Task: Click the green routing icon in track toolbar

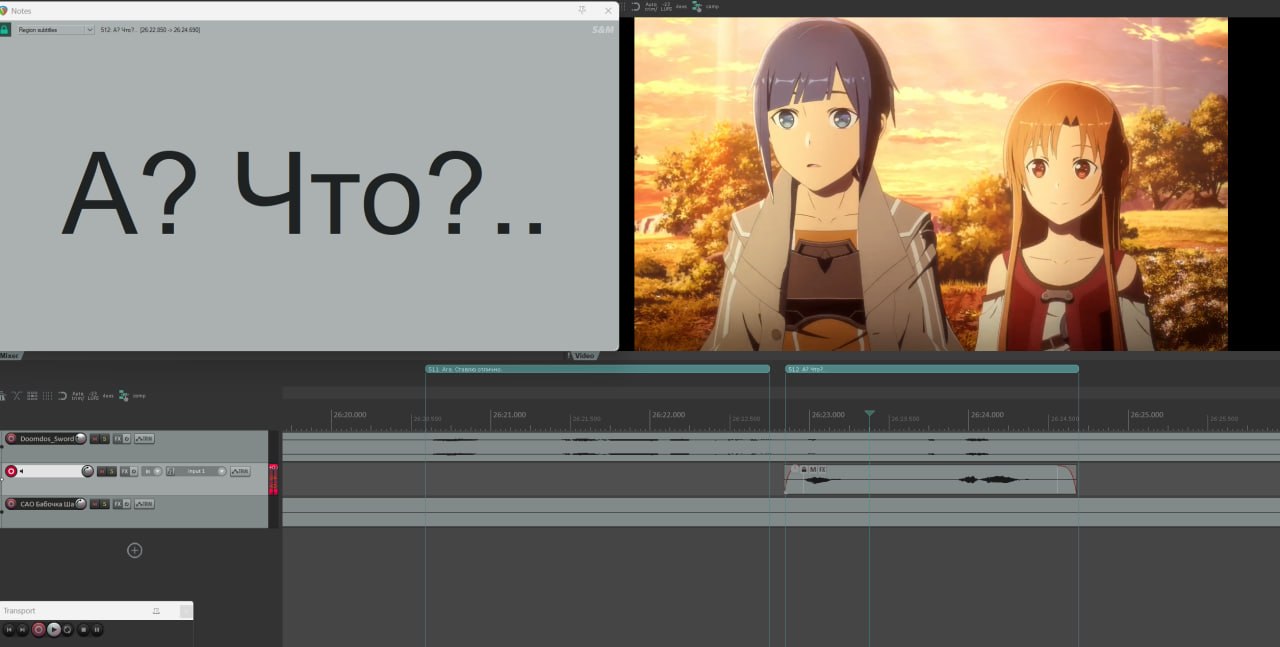Action: coord(124,396)
